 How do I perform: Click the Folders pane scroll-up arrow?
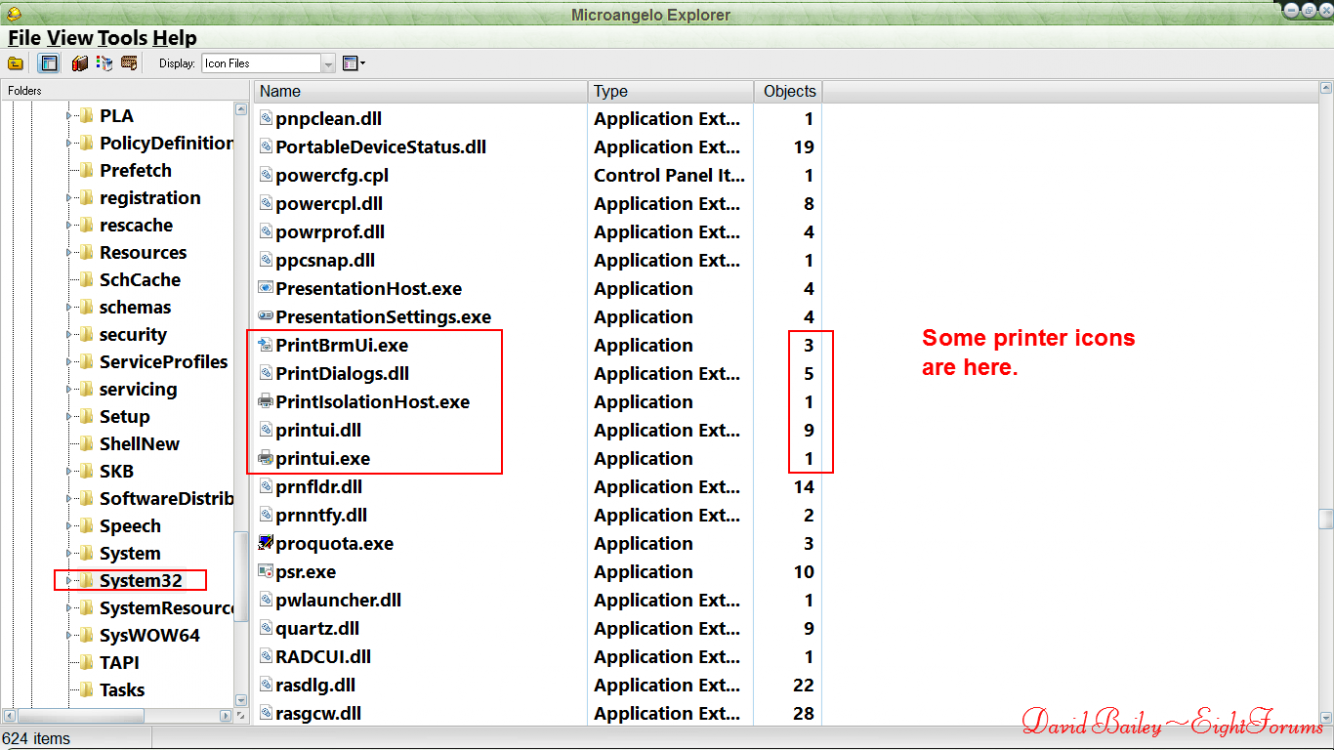[240, 108]
